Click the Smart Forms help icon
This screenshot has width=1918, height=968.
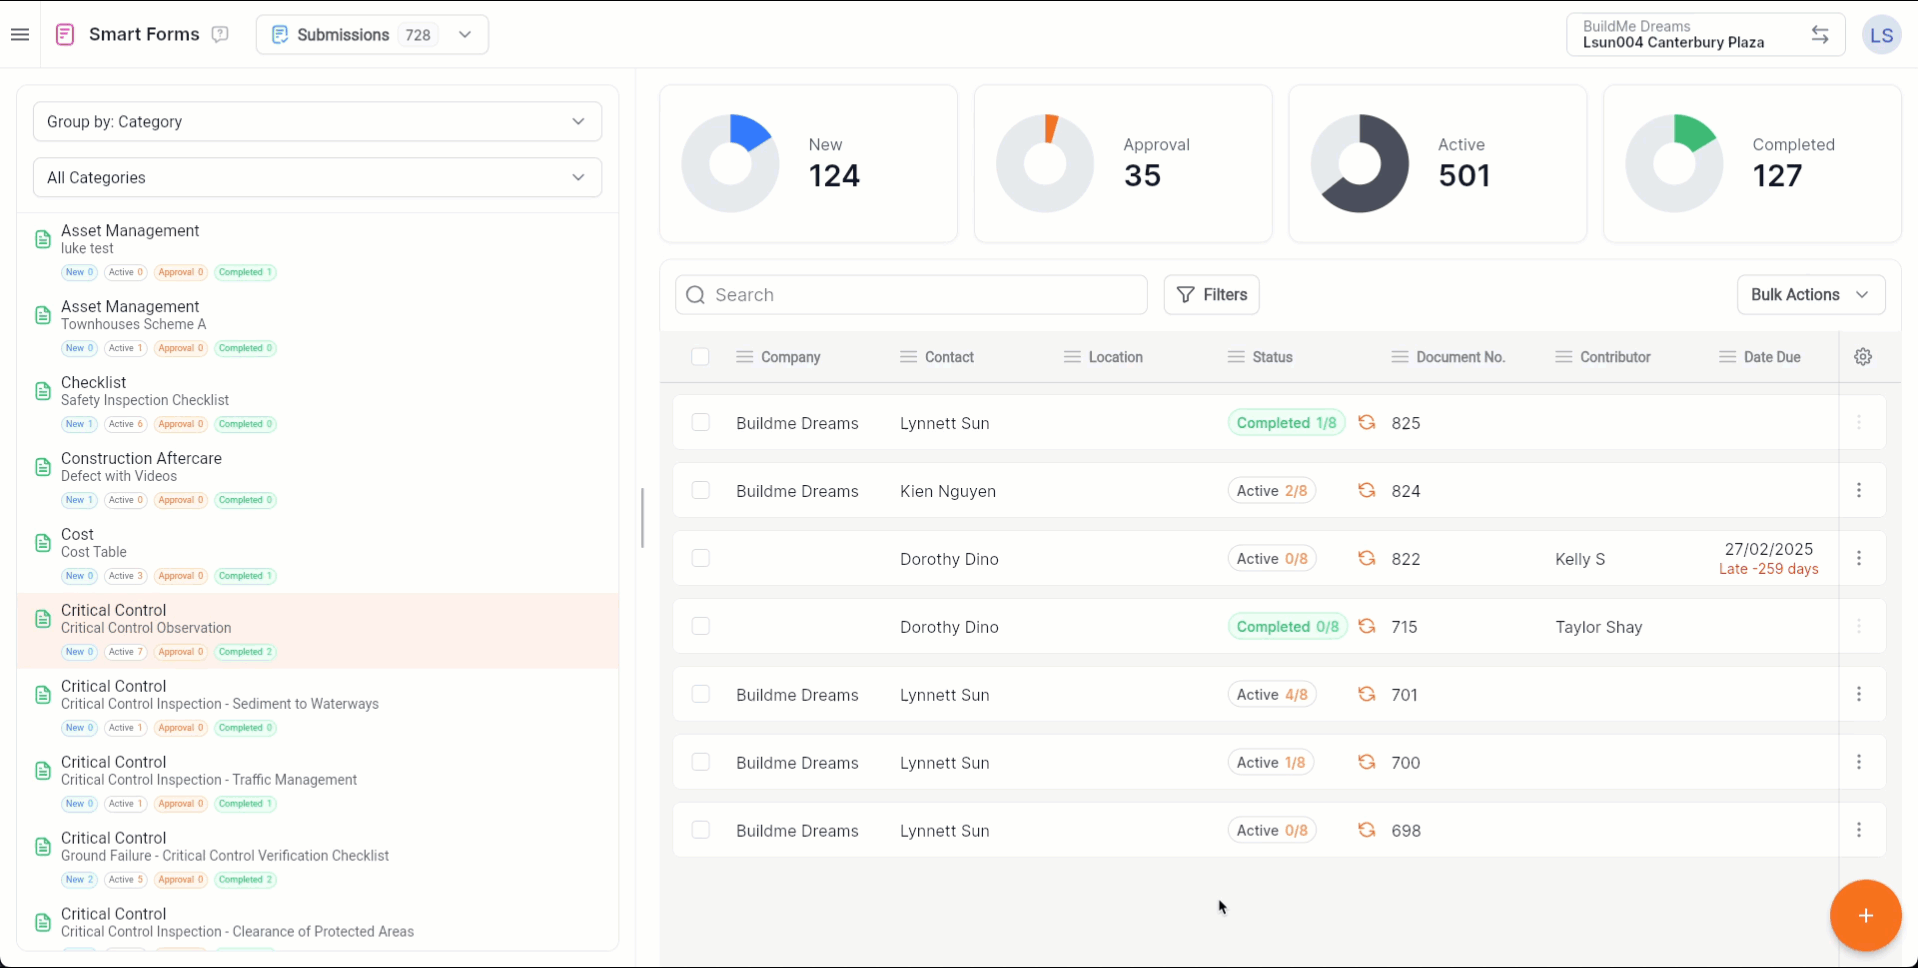[220, 35]
